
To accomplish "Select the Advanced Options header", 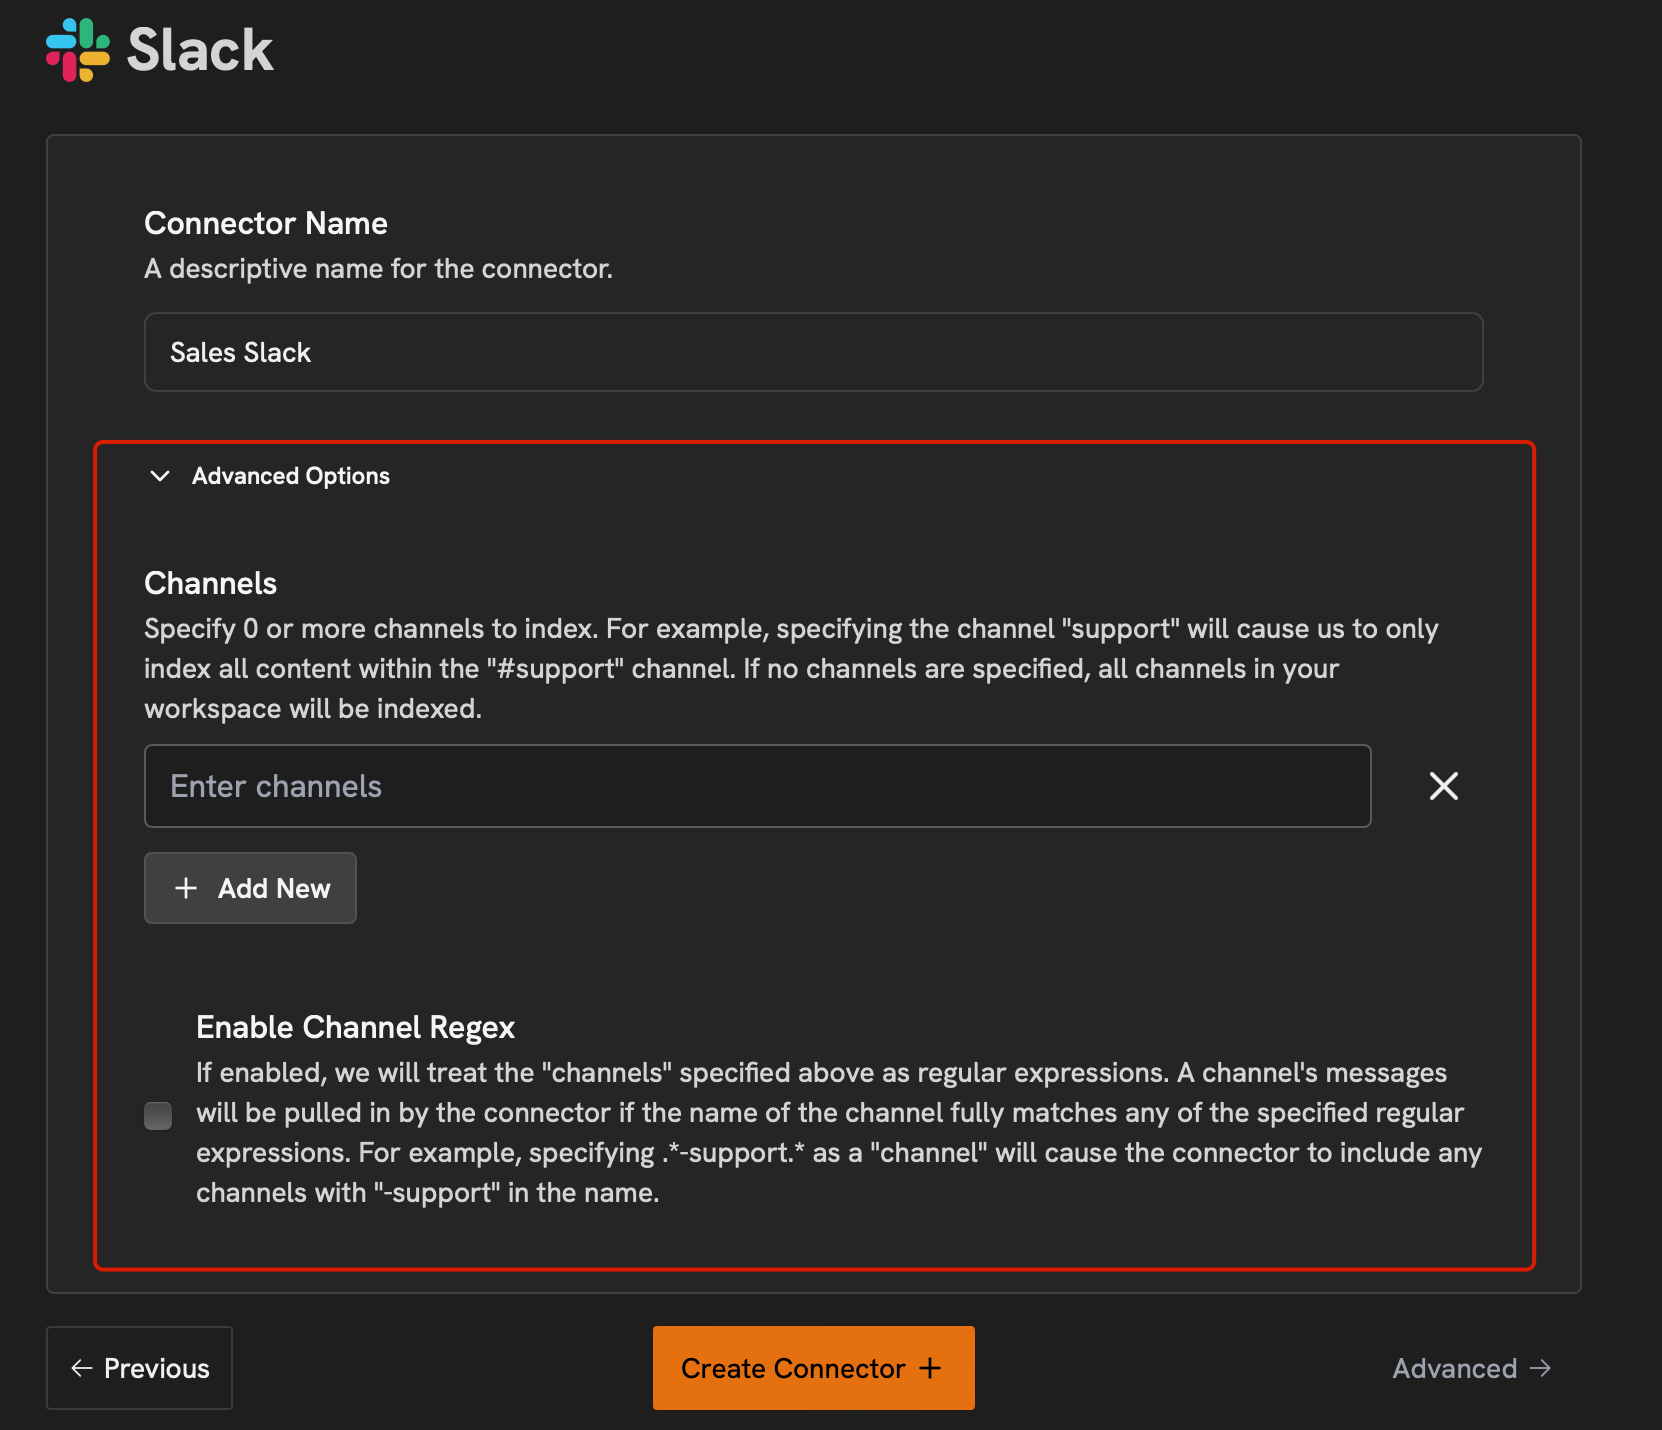I will tap(290, 476).
